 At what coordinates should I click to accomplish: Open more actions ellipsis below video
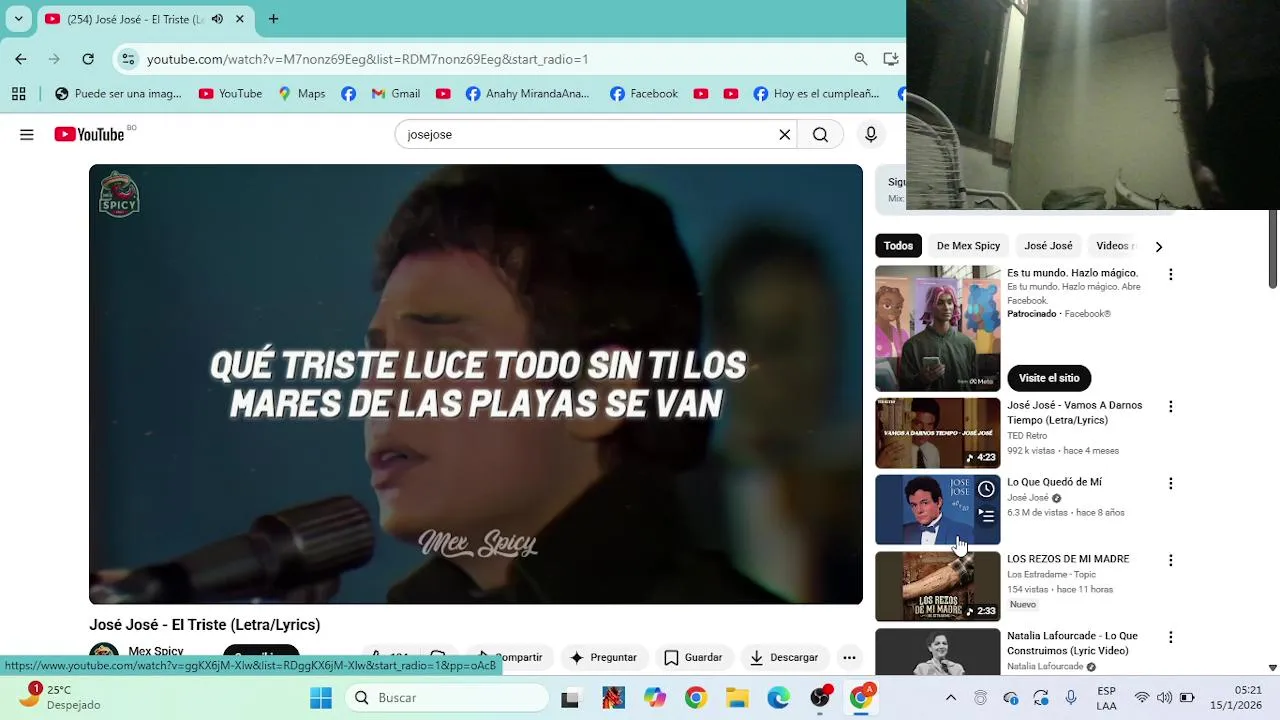(x=849, y=657)
